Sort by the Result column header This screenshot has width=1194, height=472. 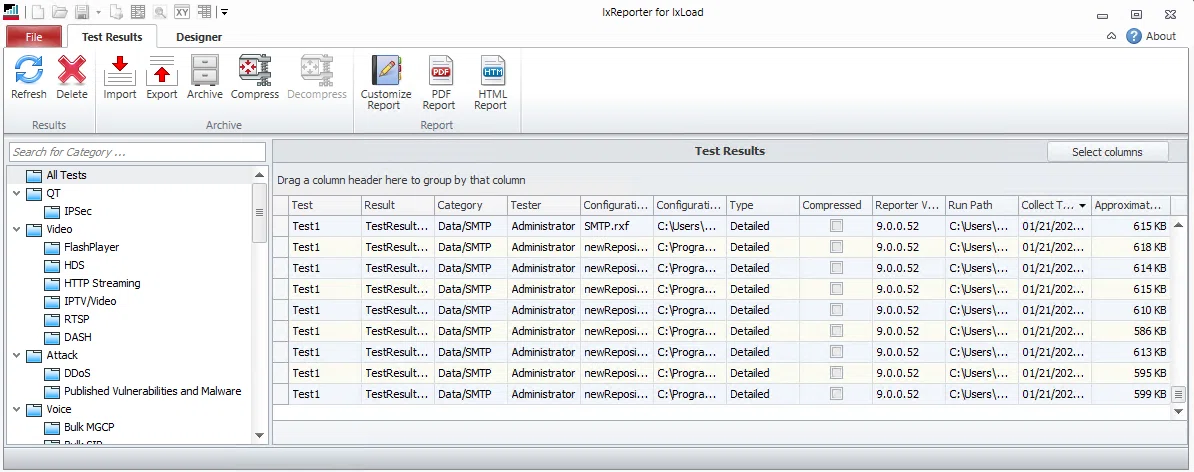click(397, 205)
